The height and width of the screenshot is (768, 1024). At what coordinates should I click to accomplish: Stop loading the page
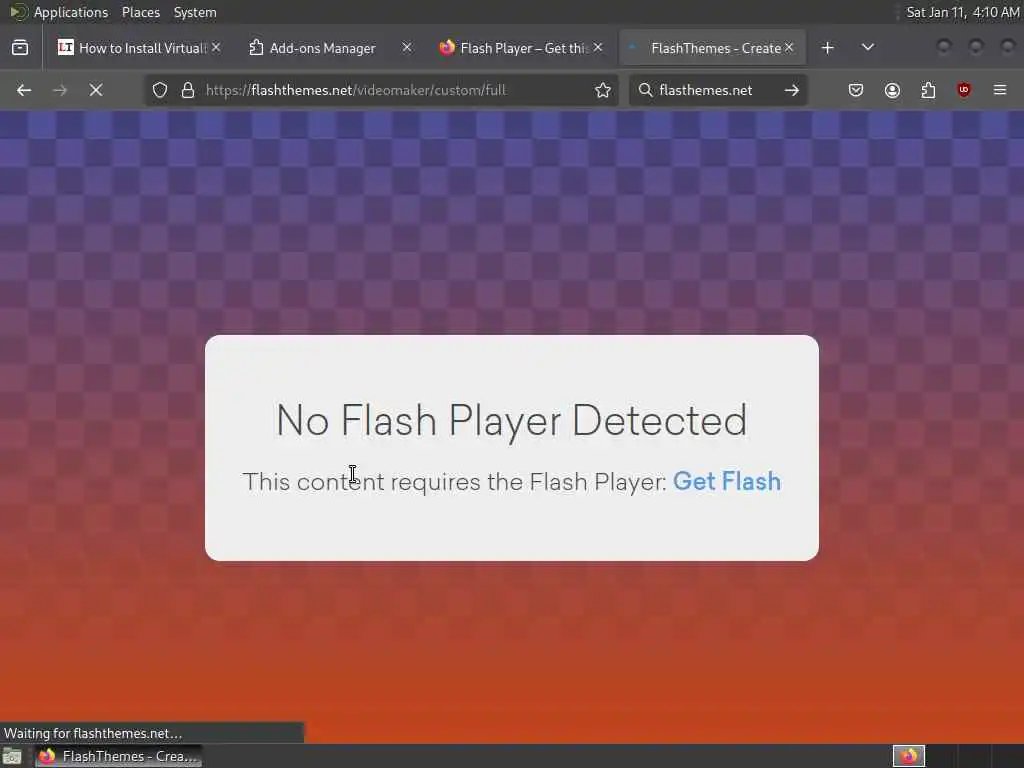click(96, 90)
